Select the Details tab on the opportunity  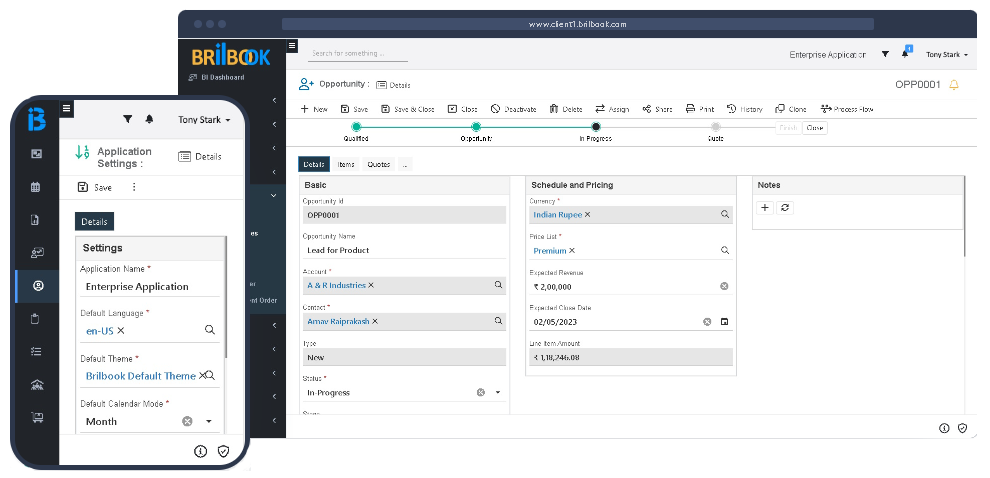tap(314, 164)
